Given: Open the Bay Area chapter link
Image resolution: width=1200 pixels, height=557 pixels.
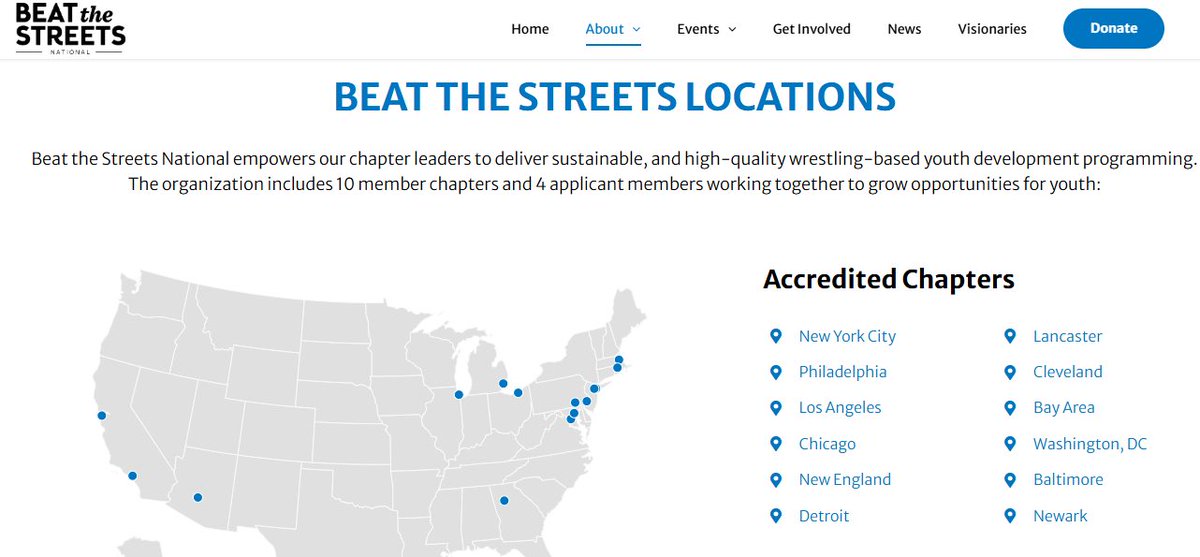Looking at the screenshot, I should click(x=1064, y=408).
